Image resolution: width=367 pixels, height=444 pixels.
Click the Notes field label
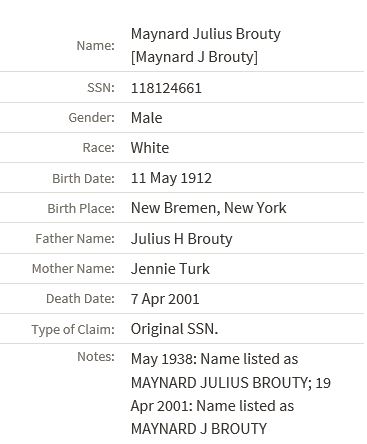[96, 357]
